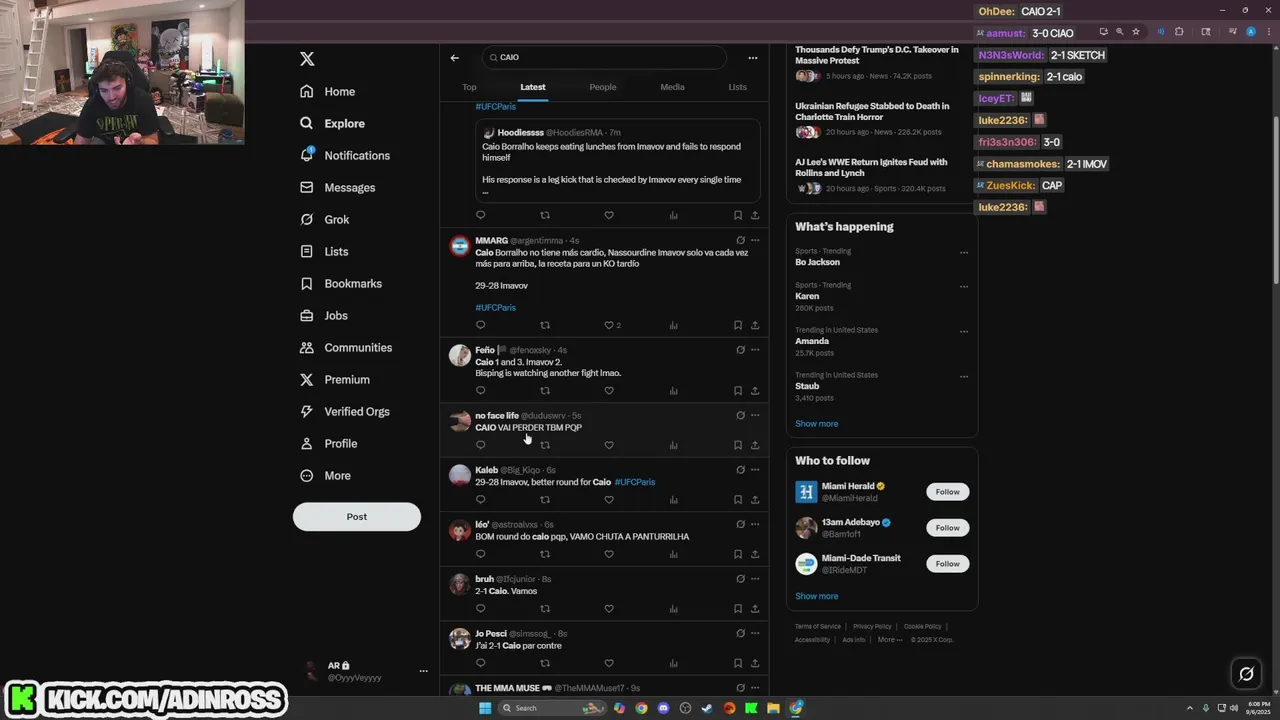Screen dimensions: 1280x720
Task: Open Privacy Policy footer link
Action: click(x=873, y=627)
